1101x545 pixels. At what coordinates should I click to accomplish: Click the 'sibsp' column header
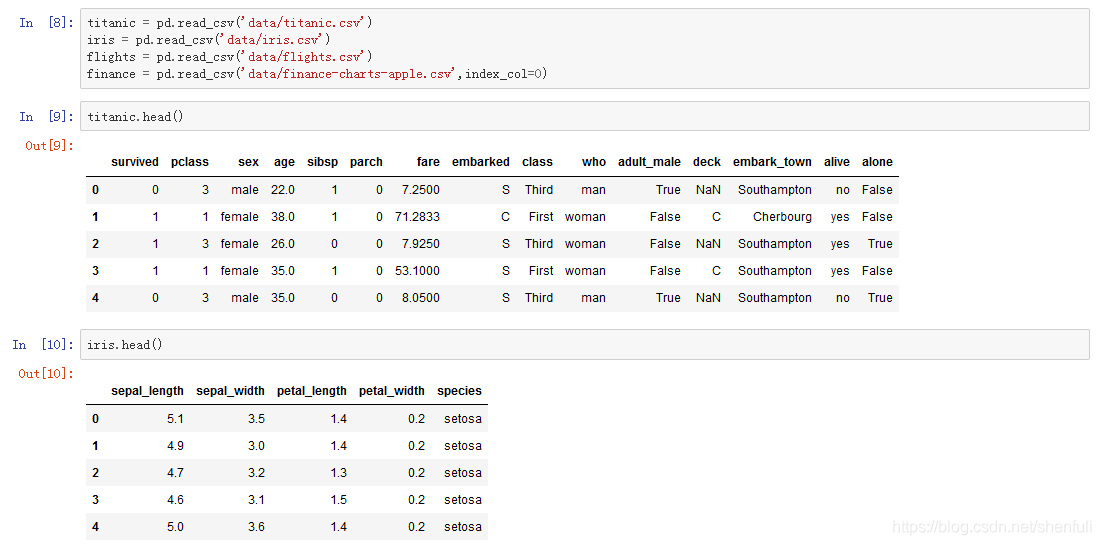[x=322, y=162]
